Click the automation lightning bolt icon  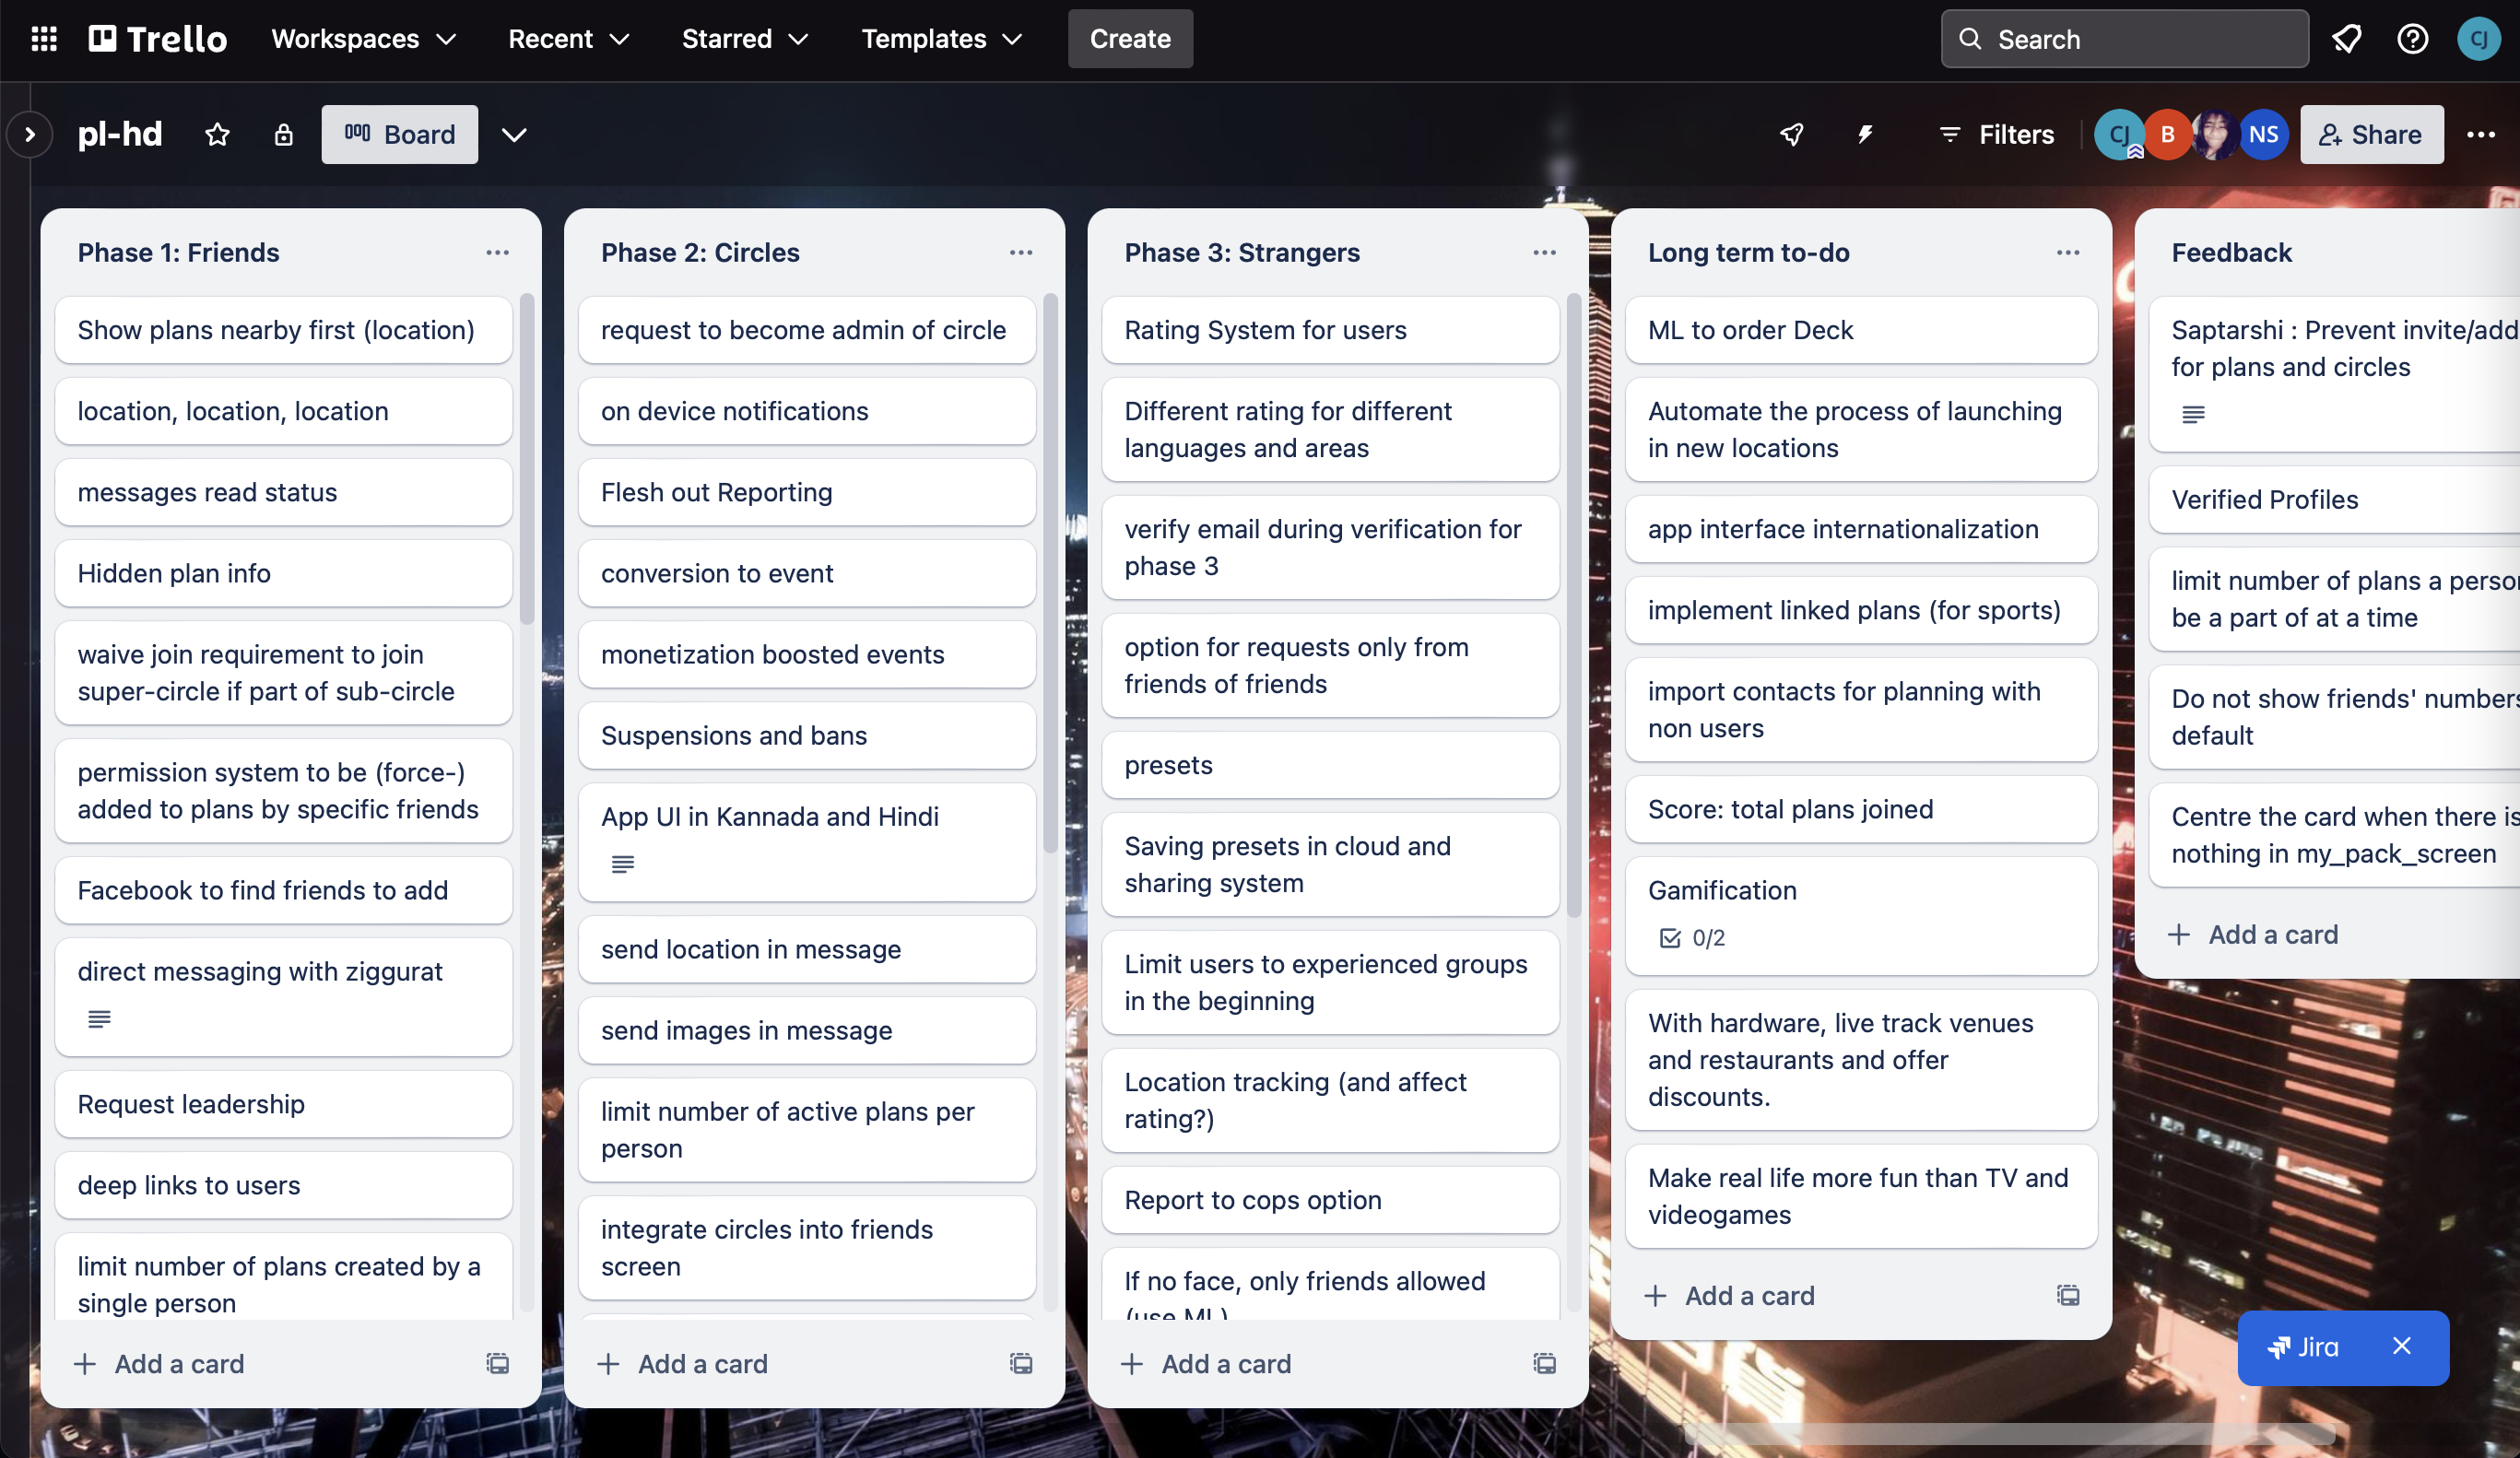(1867, 134)
